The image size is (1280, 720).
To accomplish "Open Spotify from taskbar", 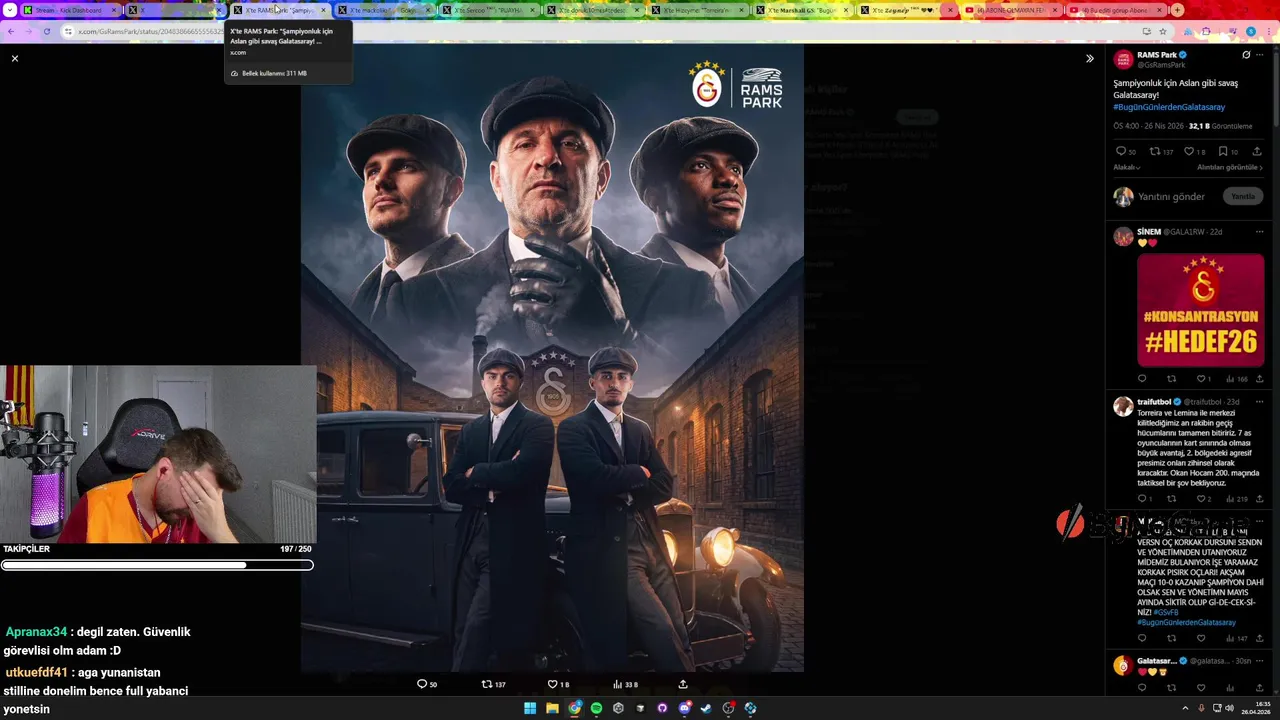I will (x=596, y=708).
